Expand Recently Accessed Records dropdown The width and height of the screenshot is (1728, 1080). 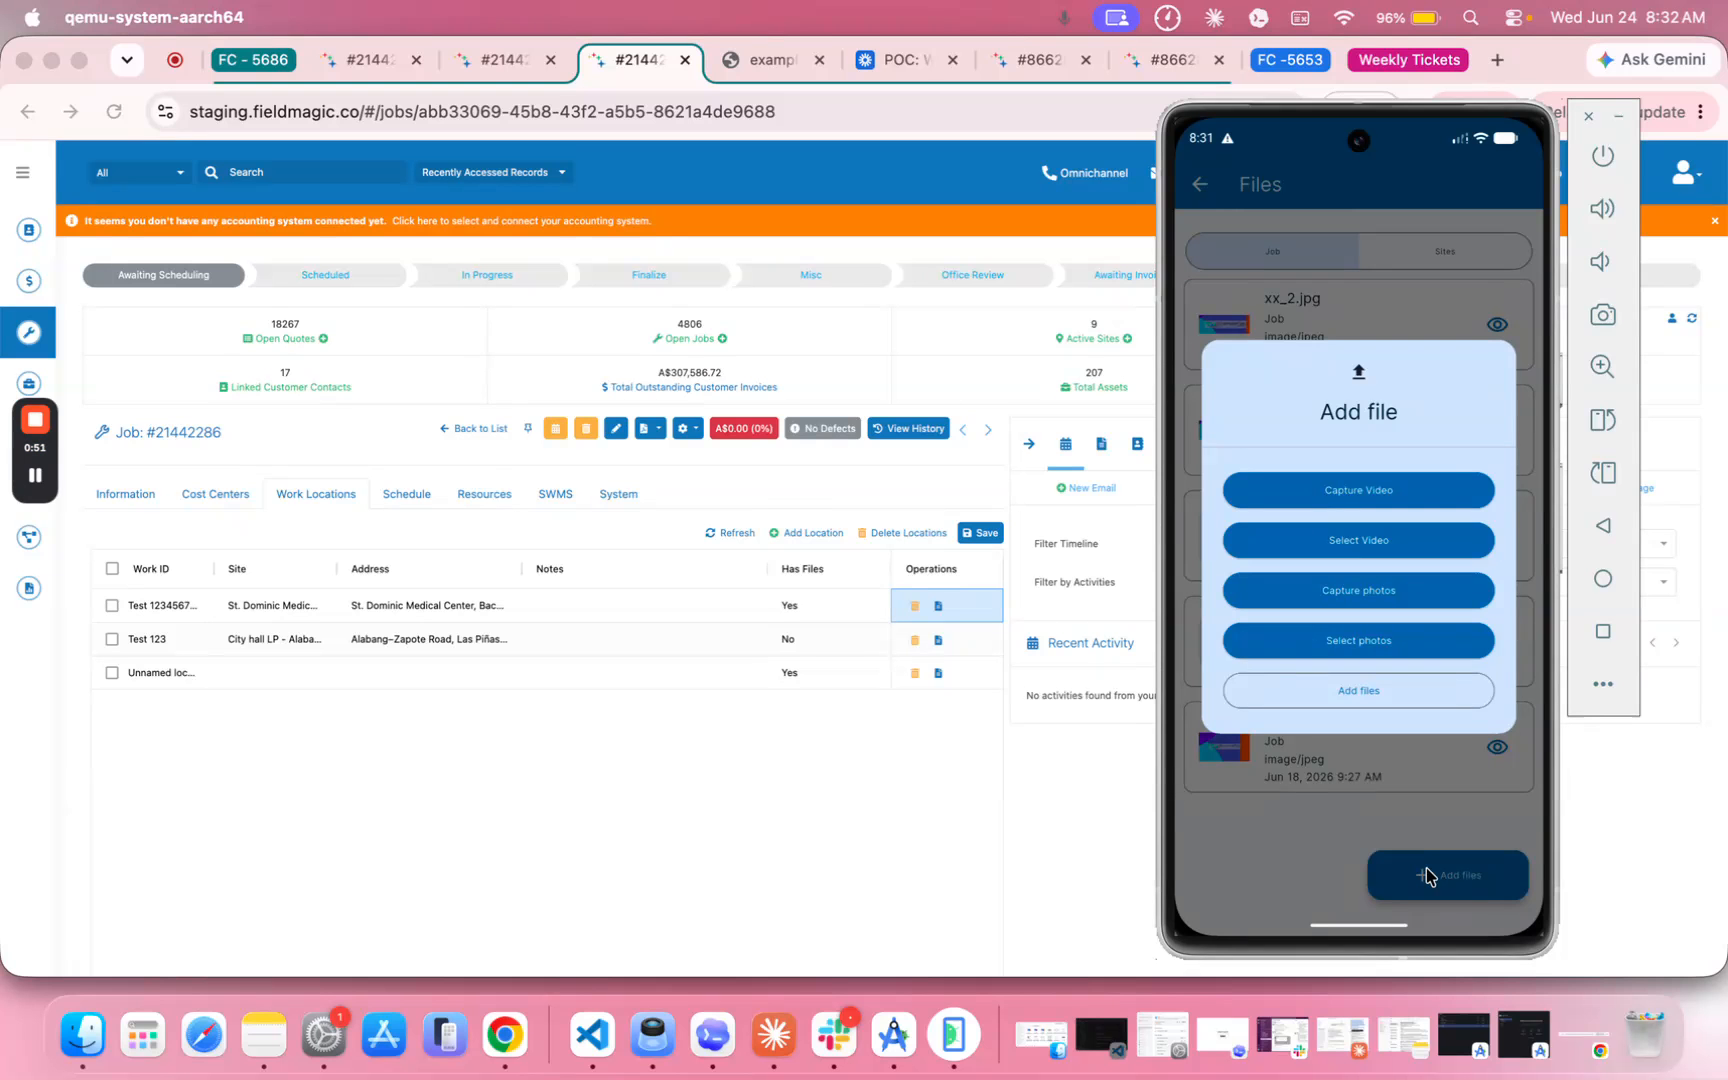(494, 173)
